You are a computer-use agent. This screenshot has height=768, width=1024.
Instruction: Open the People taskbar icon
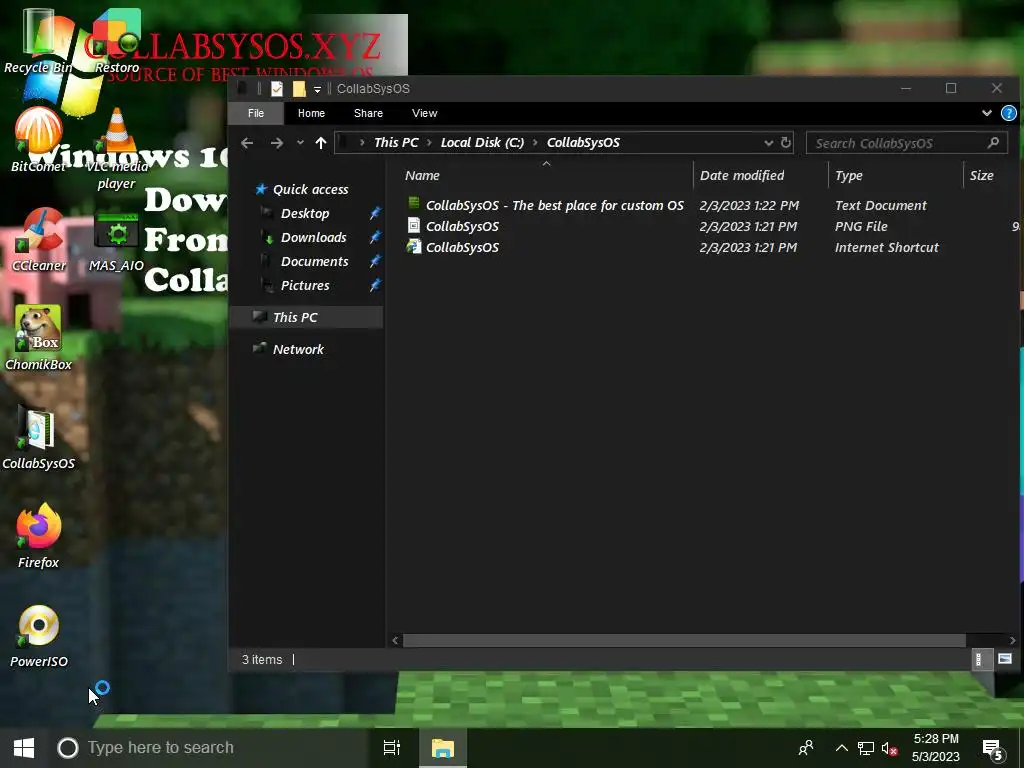tap(807, 748)
